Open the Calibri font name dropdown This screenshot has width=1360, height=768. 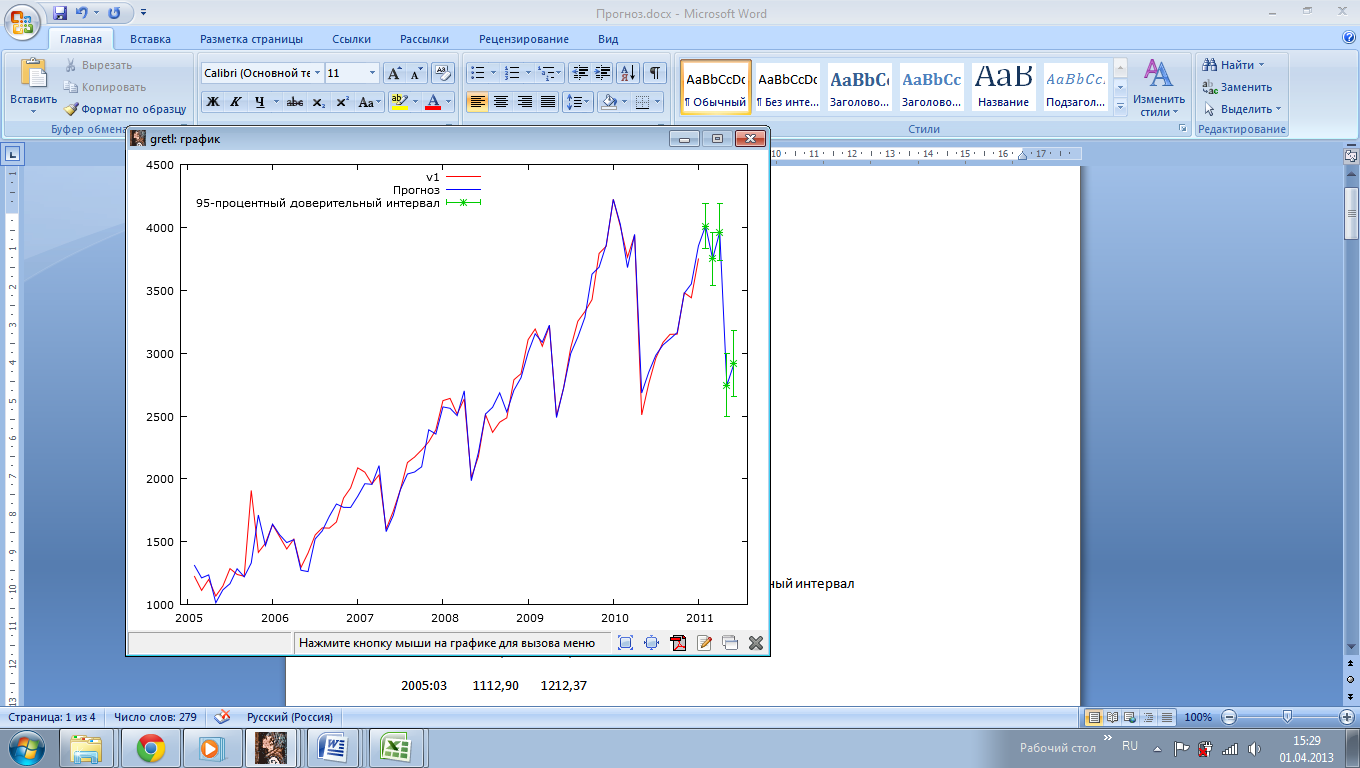click(317, 73)
